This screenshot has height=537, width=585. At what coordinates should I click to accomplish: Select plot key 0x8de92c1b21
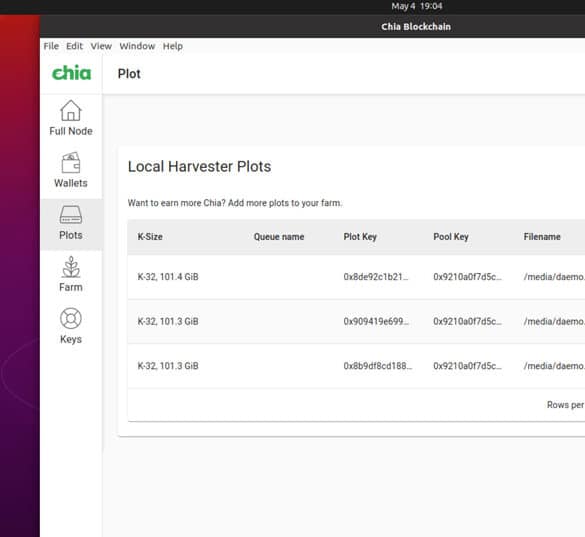[x=376, y=277]
